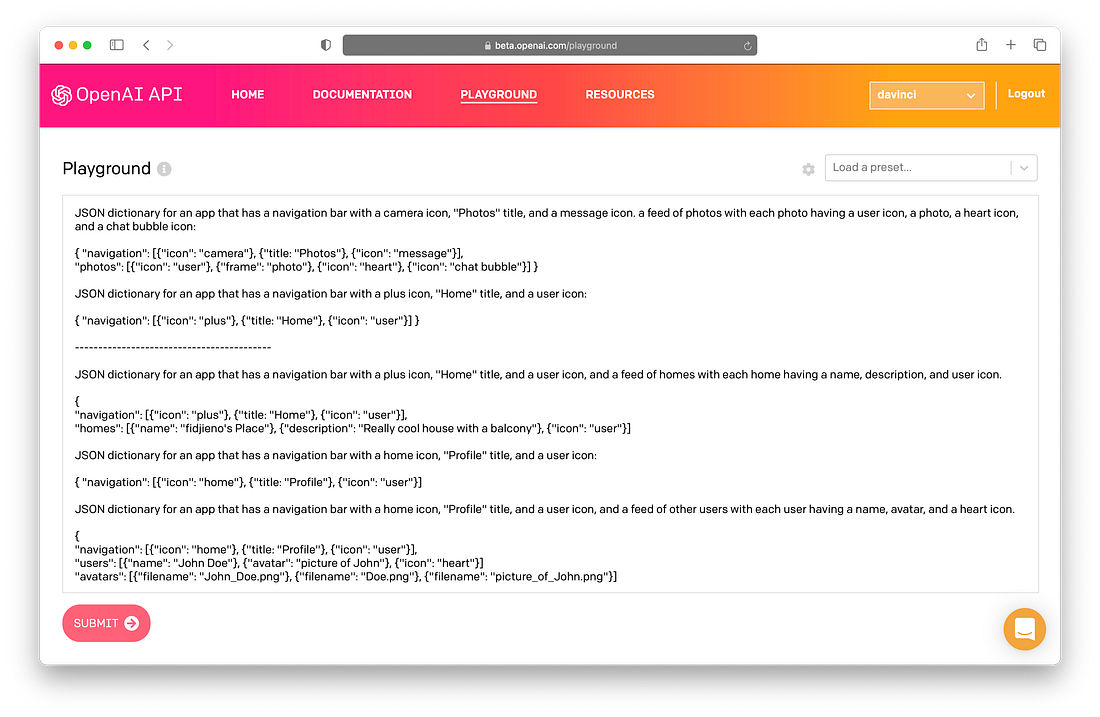The image size is (1100, 717).
Task: Click the OpenAI API logo
Action: tap(116, 95)
